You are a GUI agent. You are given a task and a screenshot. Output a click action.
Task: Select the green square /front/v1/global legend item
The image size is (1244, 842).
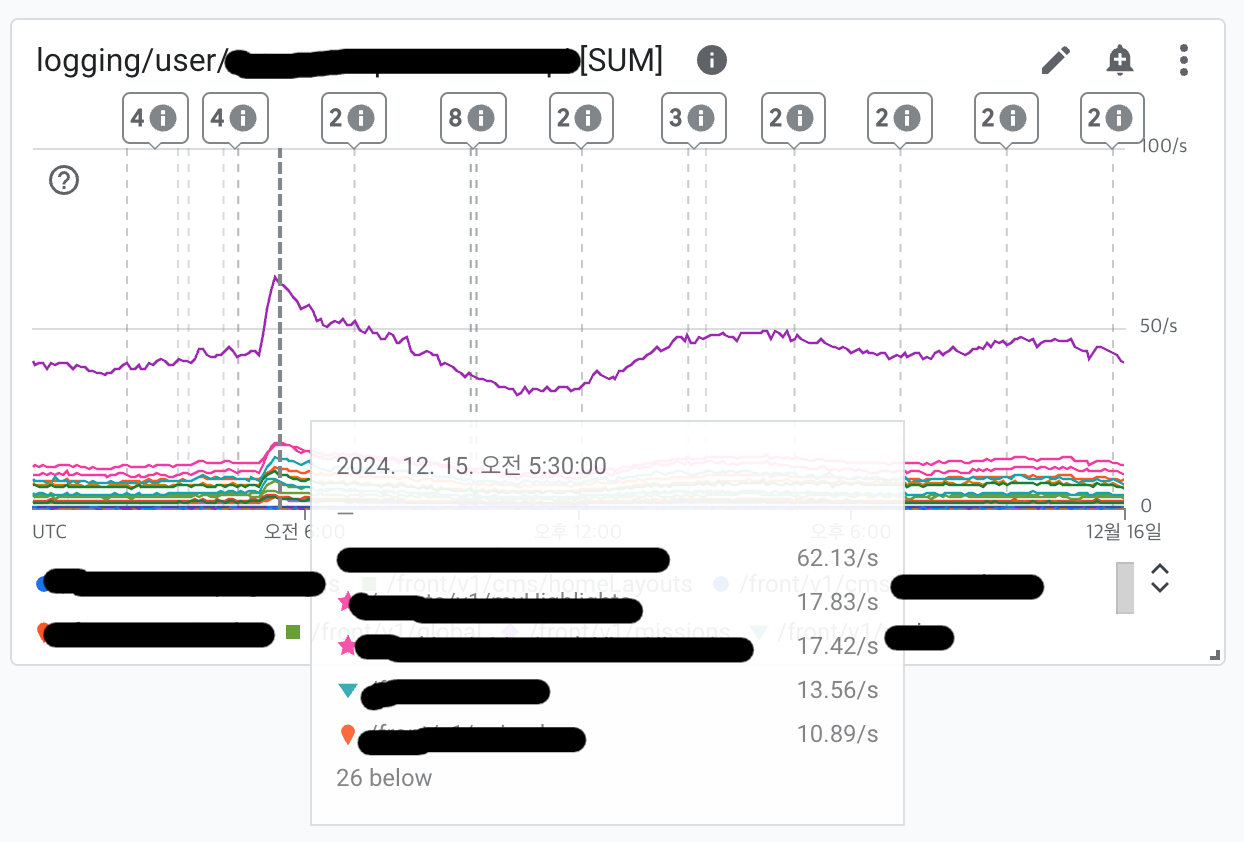(x=384, y=632)
